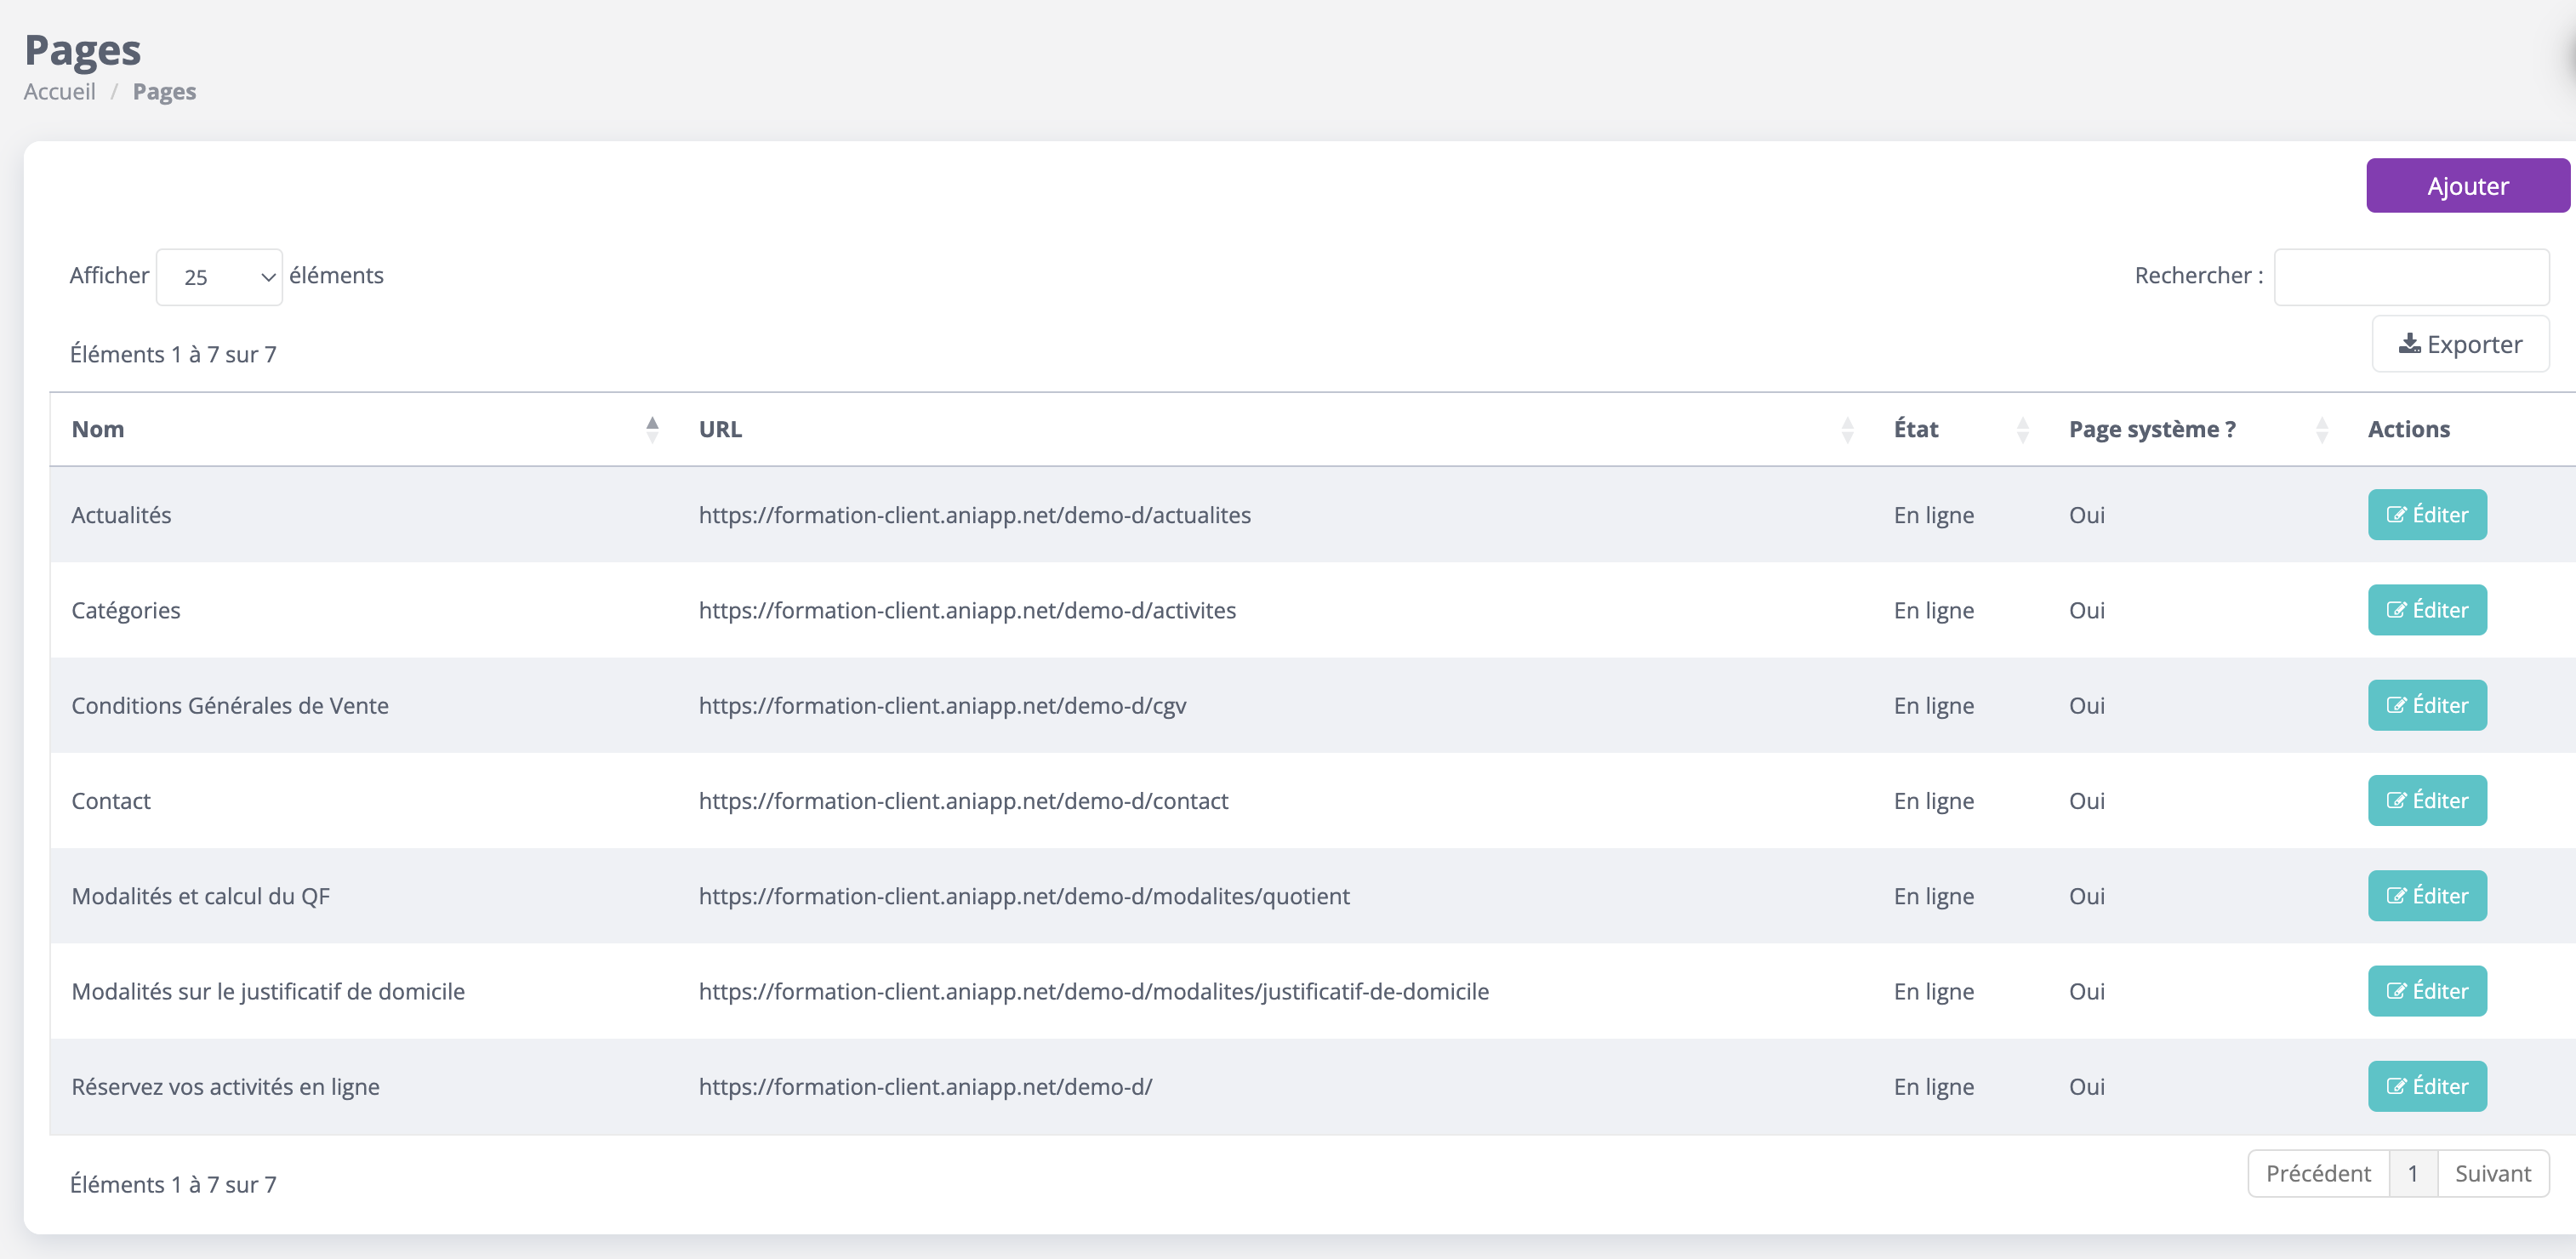Click into the Rechercher search field
The height and width of the screenshot is (1259, 2576).
point(2410,277)
